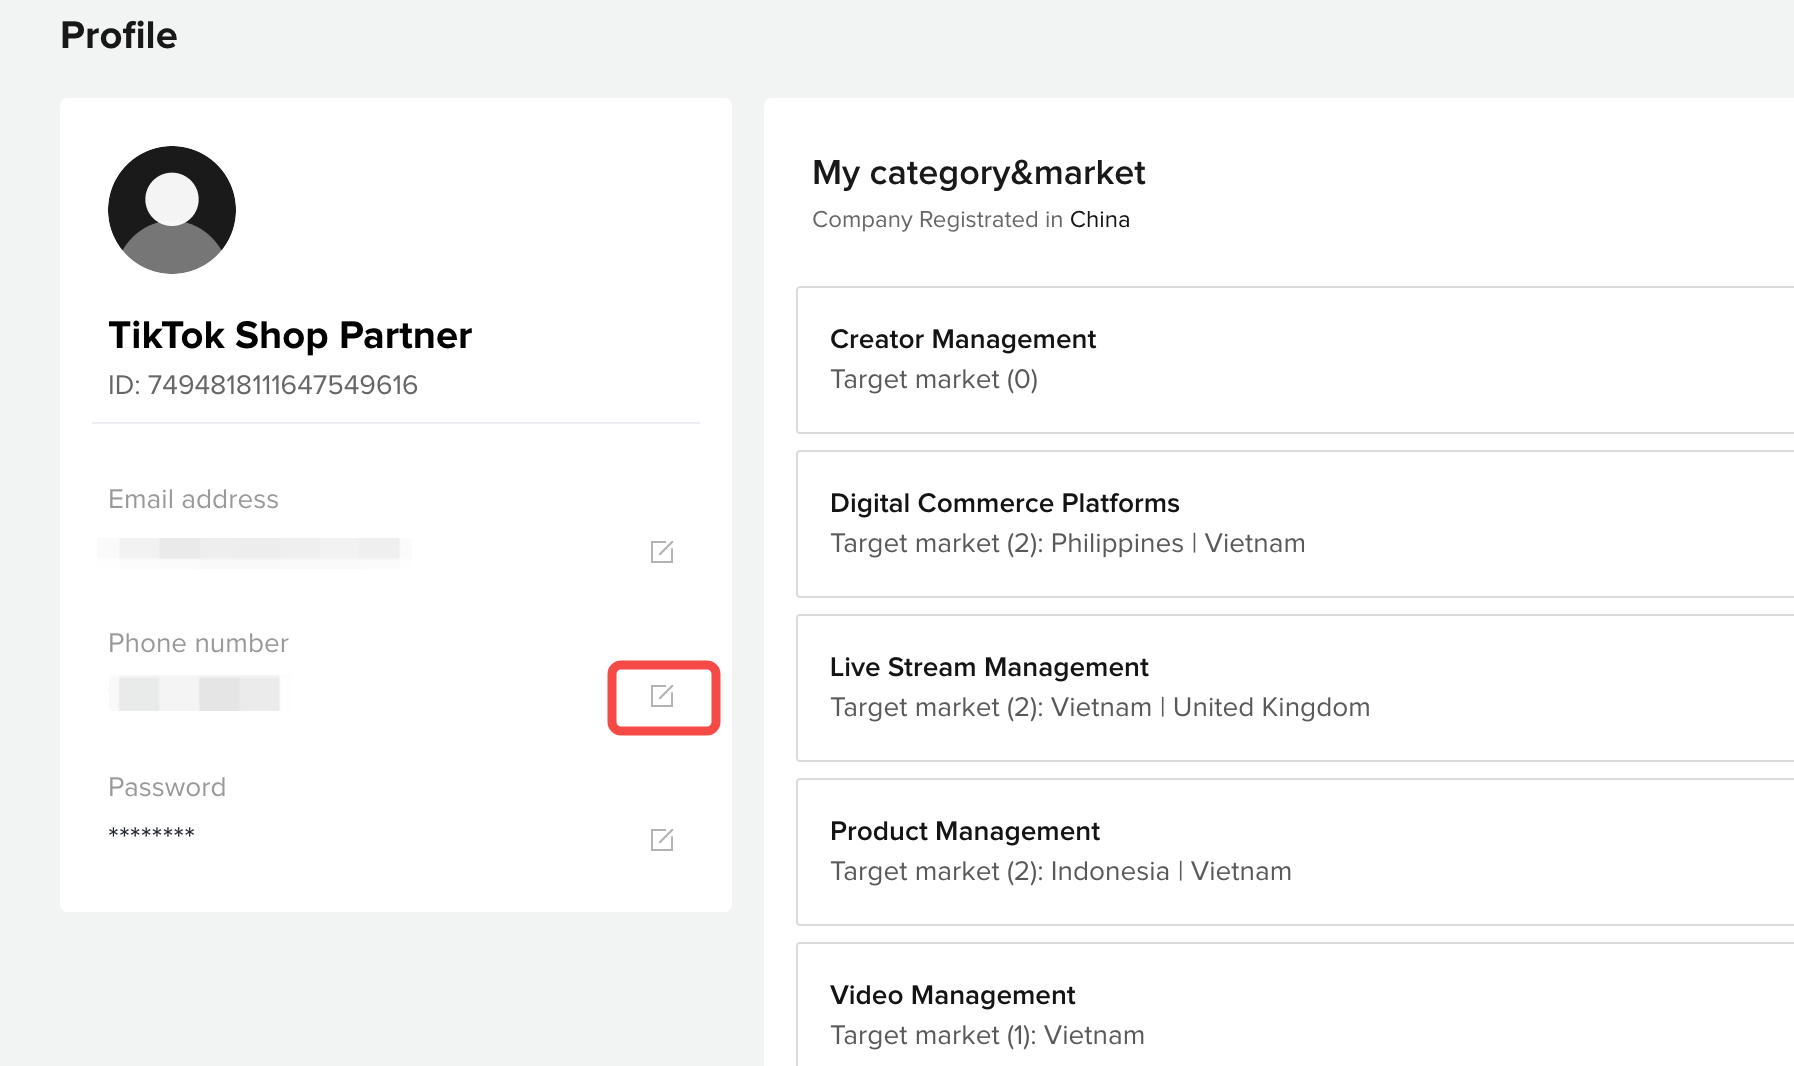Click the masked password asterisks
Image resolution: width=1794 pixels, height=1066 pixels.
click(x=151, y=833)
